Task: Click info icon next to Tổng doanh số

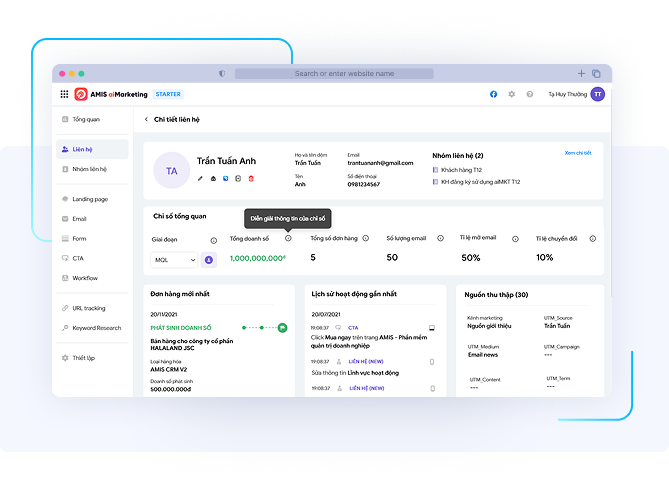Action: (288, 239)
